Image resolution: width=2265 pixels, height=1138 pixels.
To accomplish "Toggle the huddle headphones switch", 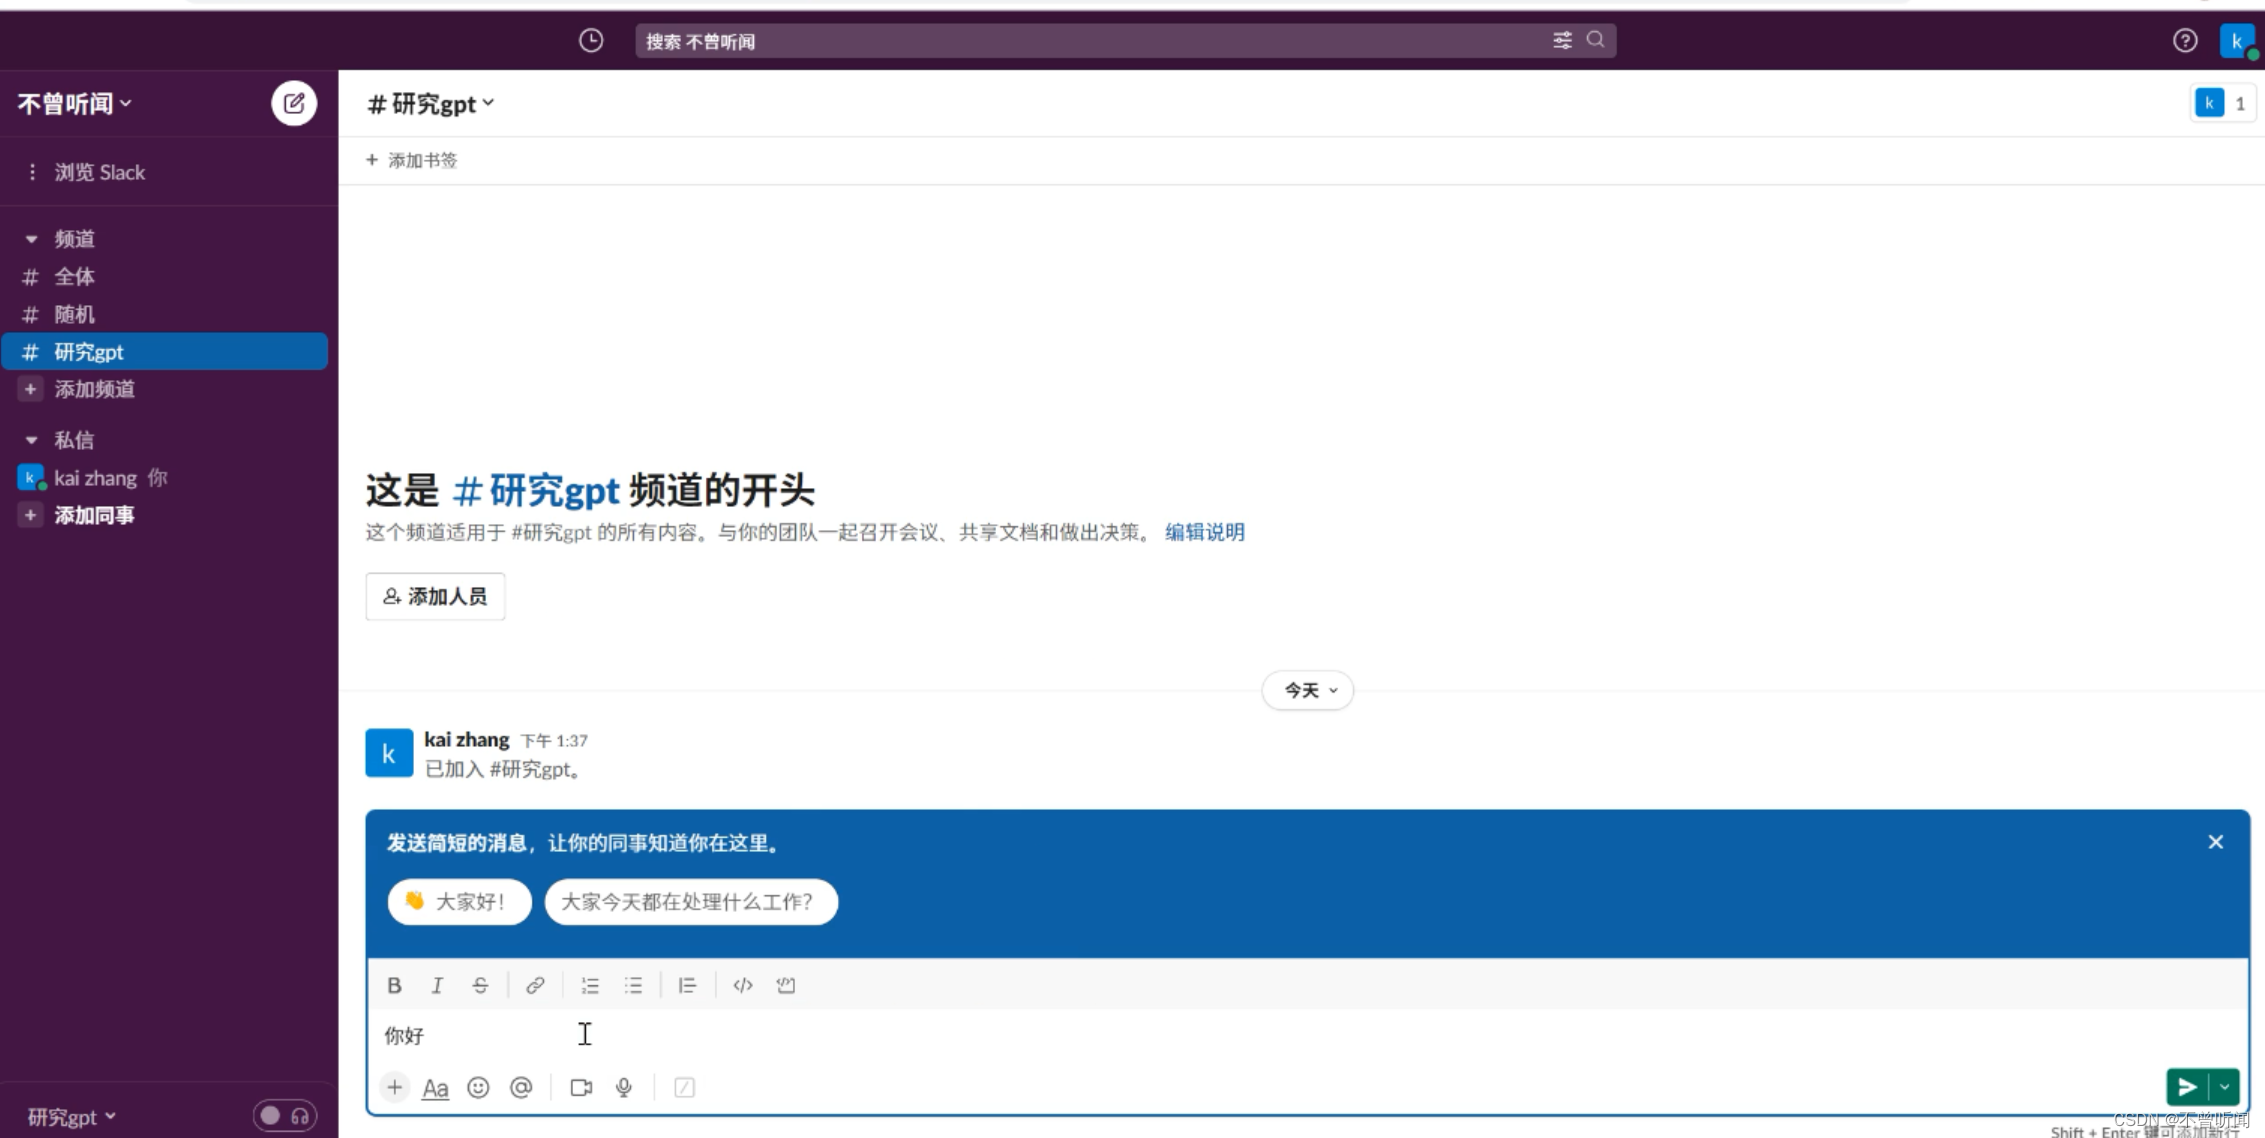I will 285,1115.
